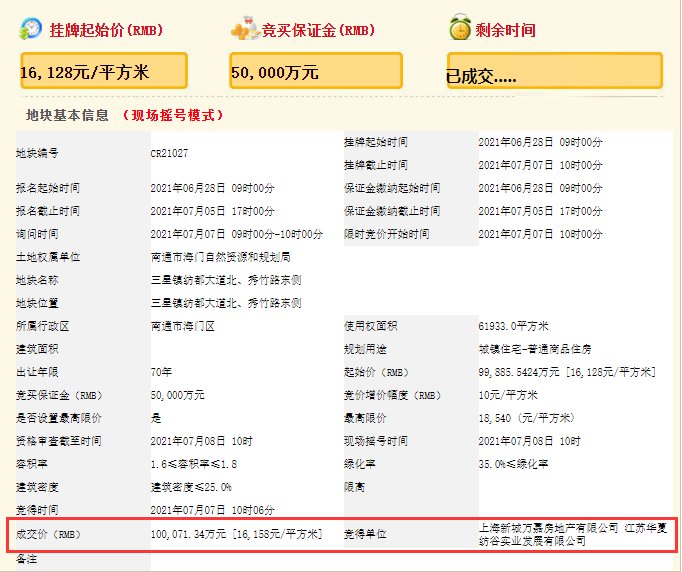The width and height of the screenshot is (682, 572).
Task: Click 挂牌起始时间 value 2021年06月28日 09时00分
Action: coord(540,142)
